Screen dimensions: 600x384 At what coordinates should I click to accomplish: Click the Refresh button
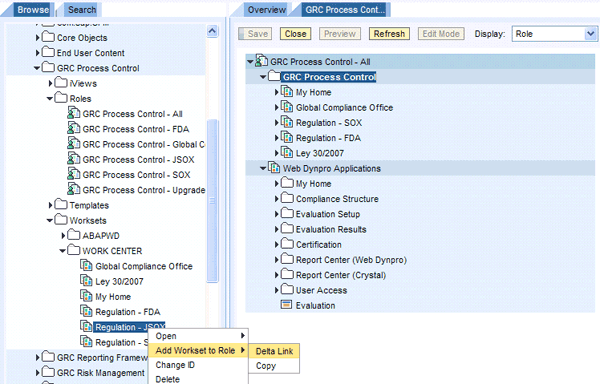point(389,34)
